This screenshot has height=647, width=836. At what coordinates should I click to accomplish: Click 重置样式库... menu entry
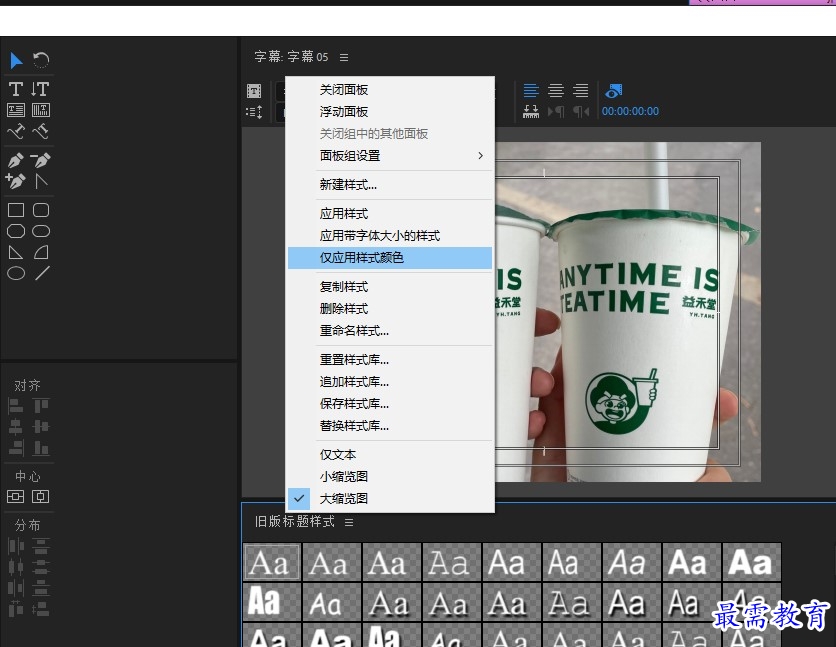pyautogui.click(x=390, y=360)
